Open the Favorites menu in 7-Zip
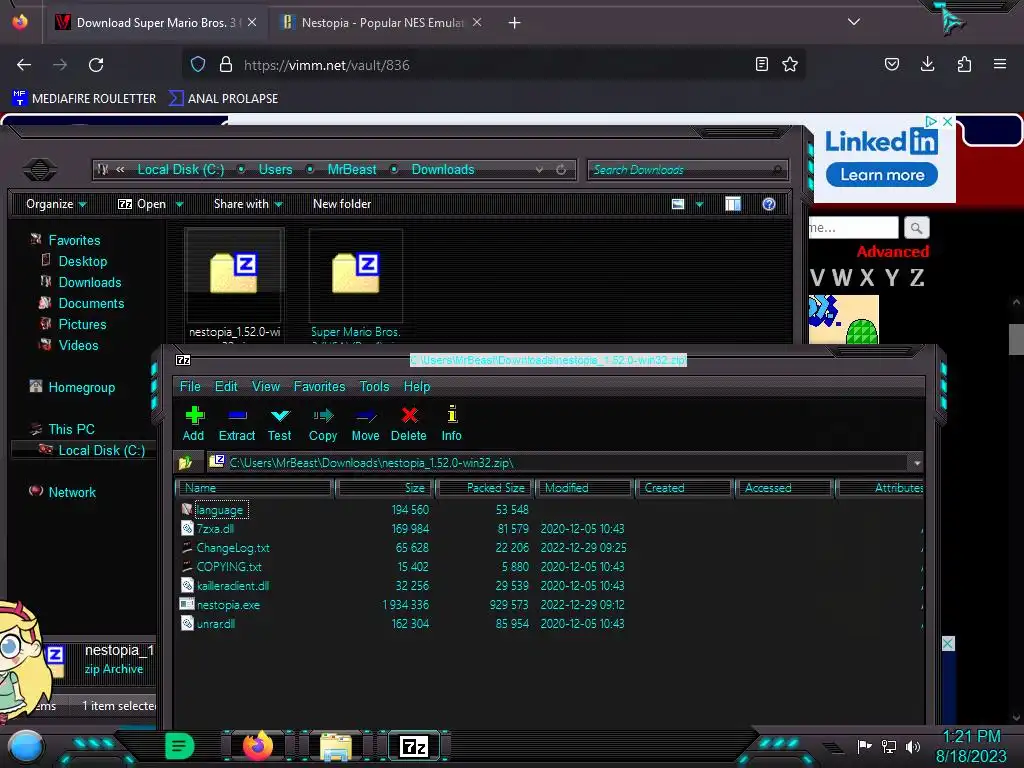 pyautogui.click(x=319, y=387)
